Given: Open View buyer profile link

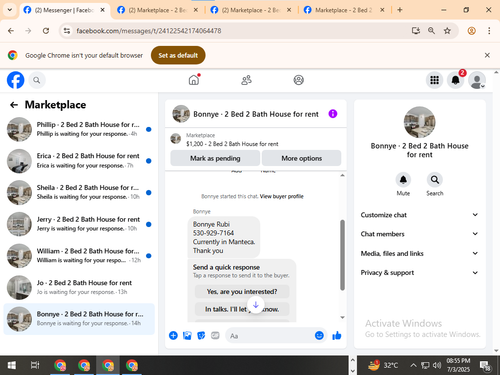Looking at the screenshot, I should point(281,196).
